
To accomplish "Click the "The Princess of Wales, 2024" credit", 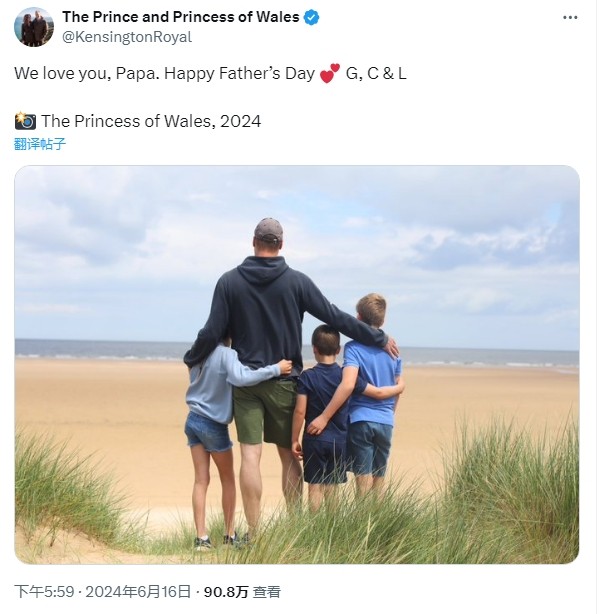I will click(x=151, y=121).
